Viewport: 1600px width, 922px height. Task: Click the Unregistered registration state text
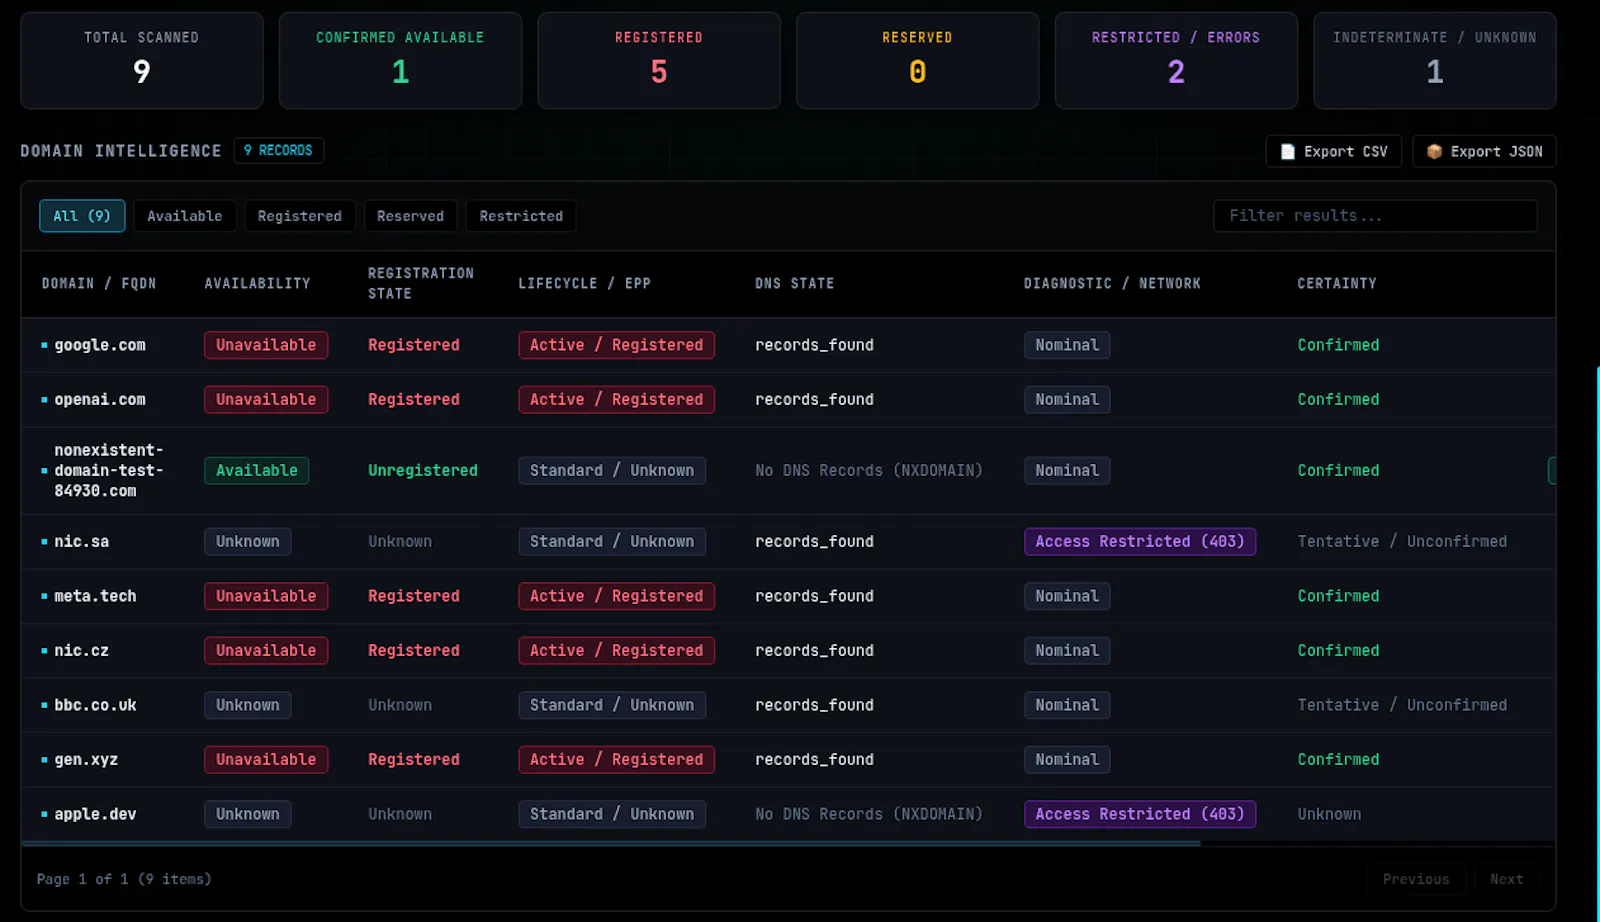(422, 470)
